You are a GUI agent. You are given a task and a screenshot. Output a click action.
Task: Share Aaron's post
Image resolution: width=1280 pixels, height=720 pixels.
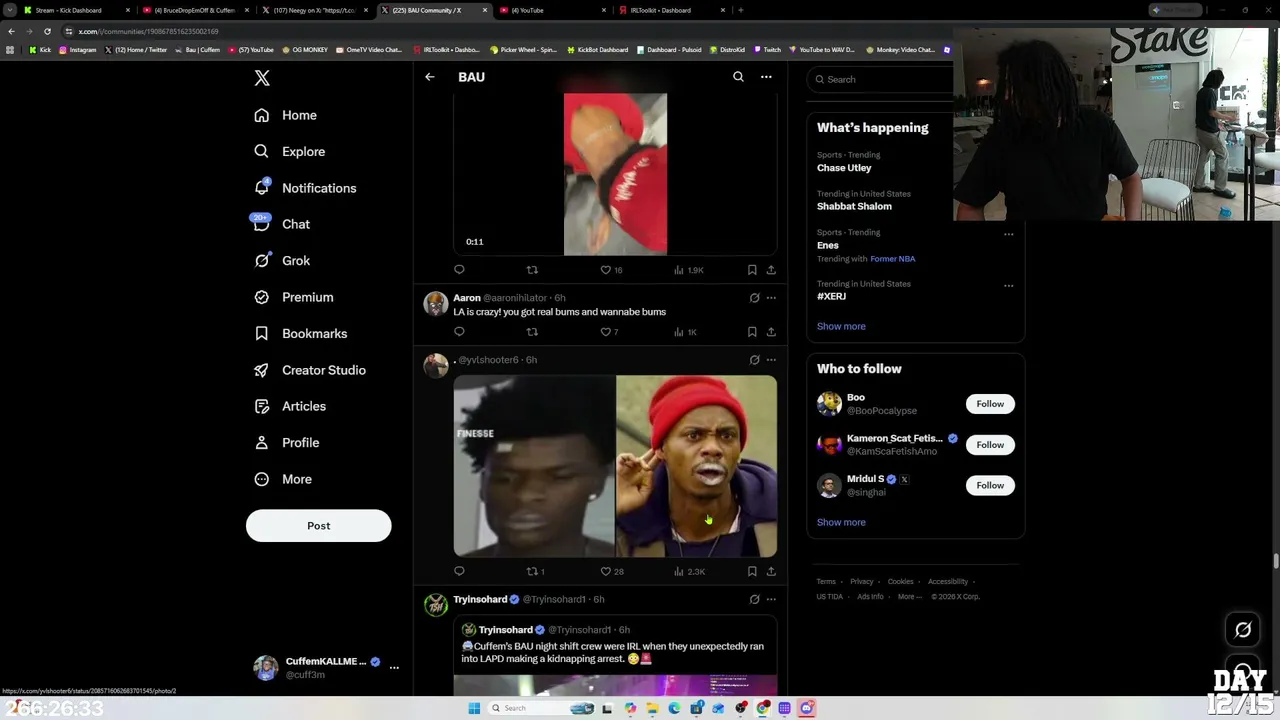click(771, 332)
